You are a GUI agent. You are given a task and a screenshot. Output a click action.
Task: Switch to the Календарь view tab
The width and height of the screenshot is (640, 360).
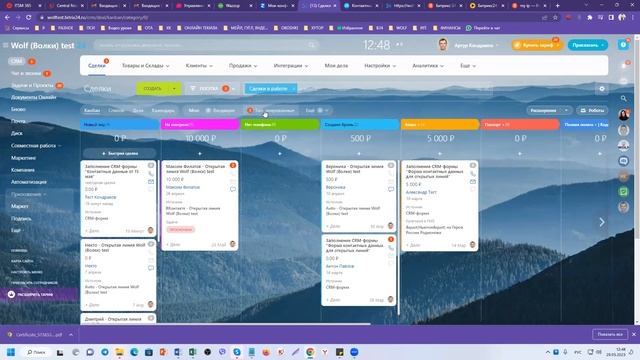click(163, 111)
